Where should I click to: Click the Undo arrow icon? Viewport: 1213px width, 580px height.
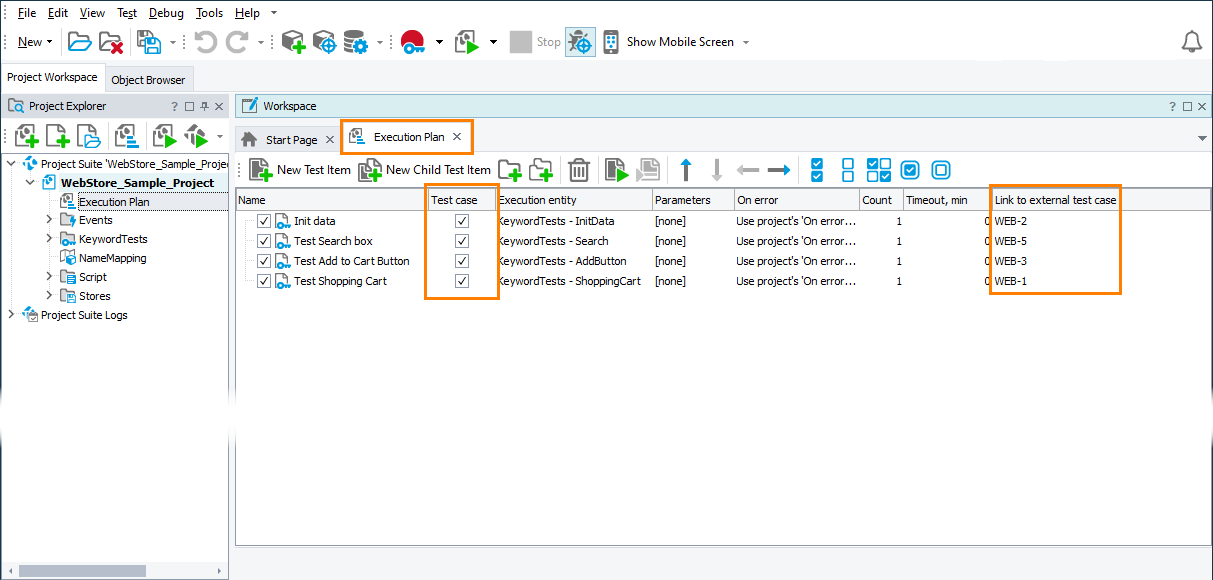click(x=205, y=42)
